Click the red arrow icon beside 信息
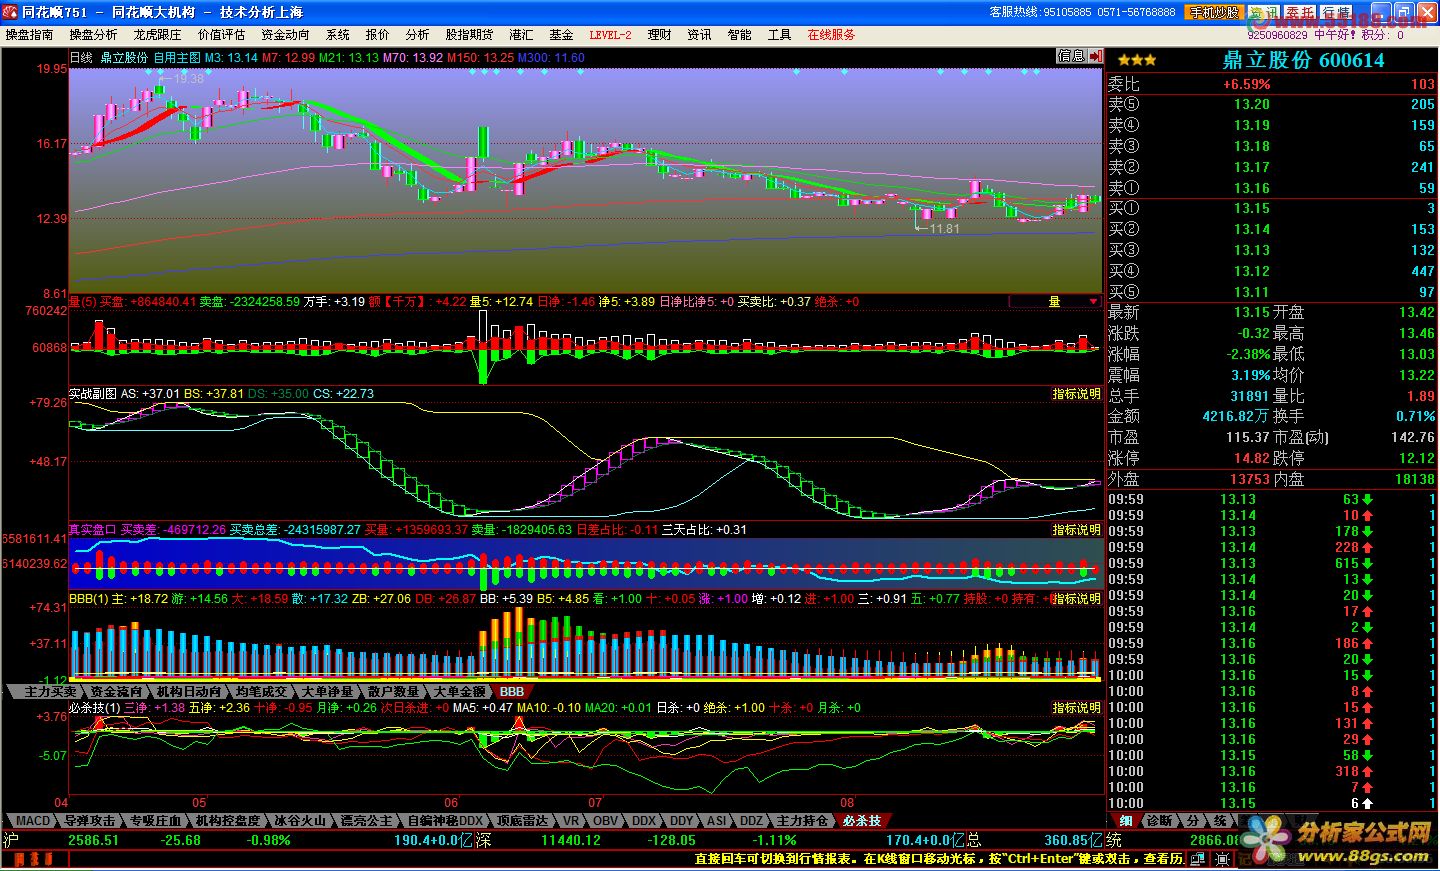 [x=1096, y=57]
